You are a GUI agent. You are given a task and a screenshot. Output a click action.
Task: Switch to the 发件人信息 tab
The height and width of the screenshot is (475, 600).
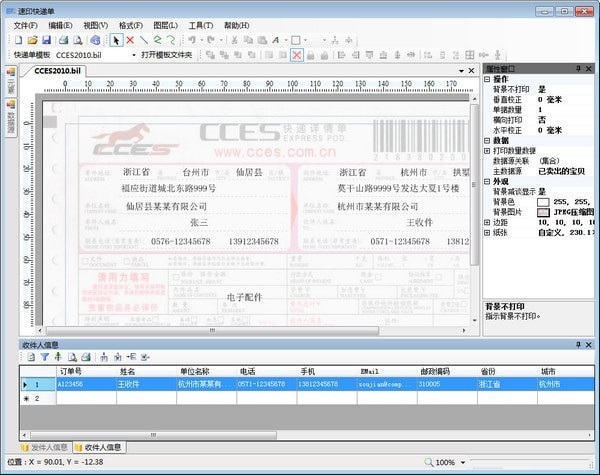(x=46, y=447)
